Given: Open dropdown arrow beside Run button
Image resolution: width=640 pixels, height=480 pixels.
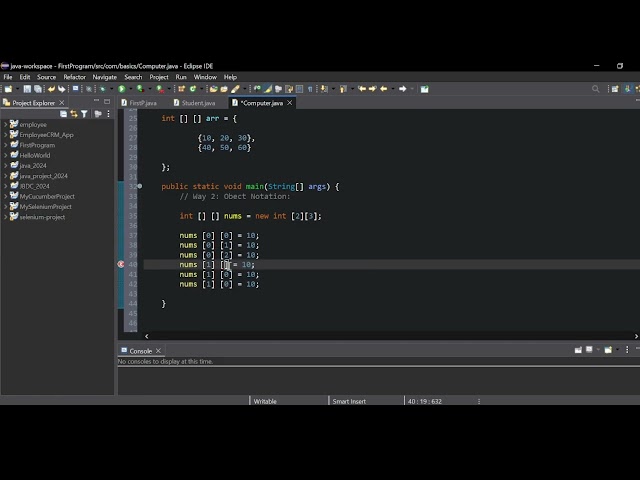Looking at the screenshot, I should pos(131,89).
